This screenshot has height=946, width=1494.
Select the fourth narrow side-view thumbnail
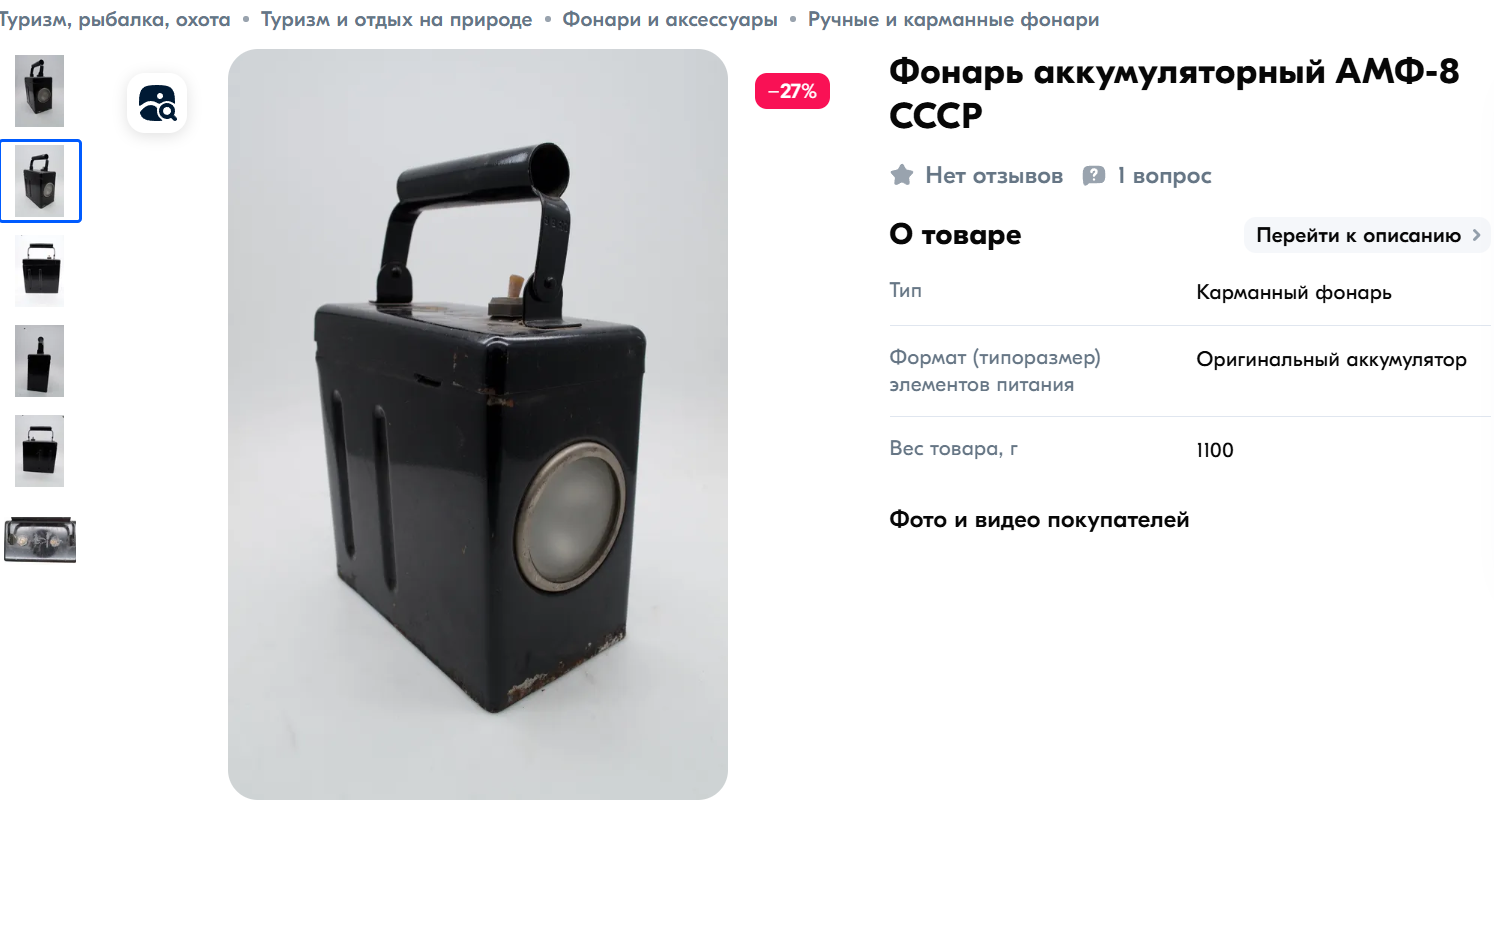[40, 361]
